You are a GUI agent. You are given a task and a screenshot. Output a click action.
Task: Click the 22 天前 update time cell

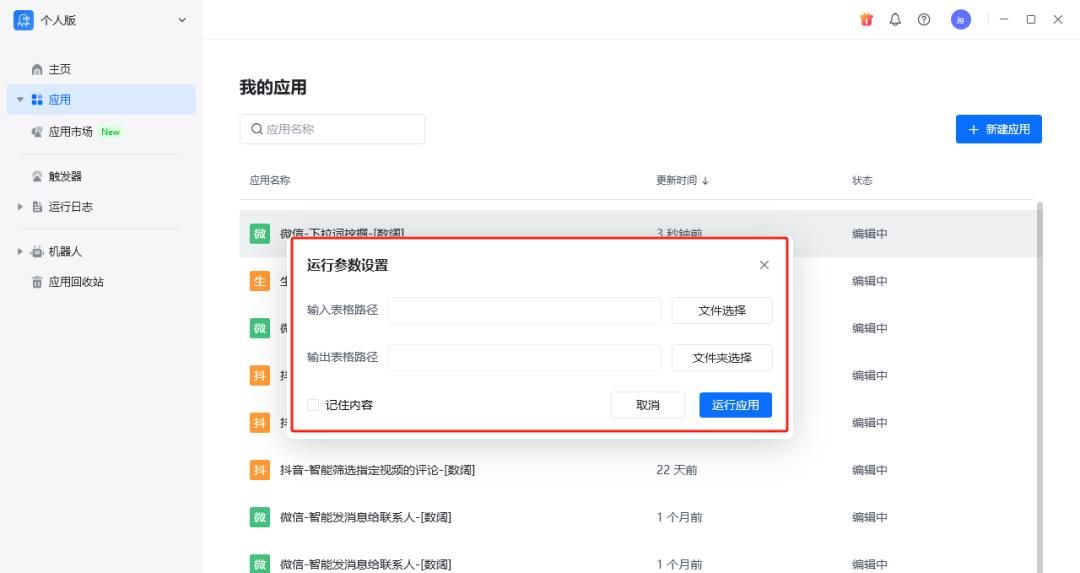(676, 470)
